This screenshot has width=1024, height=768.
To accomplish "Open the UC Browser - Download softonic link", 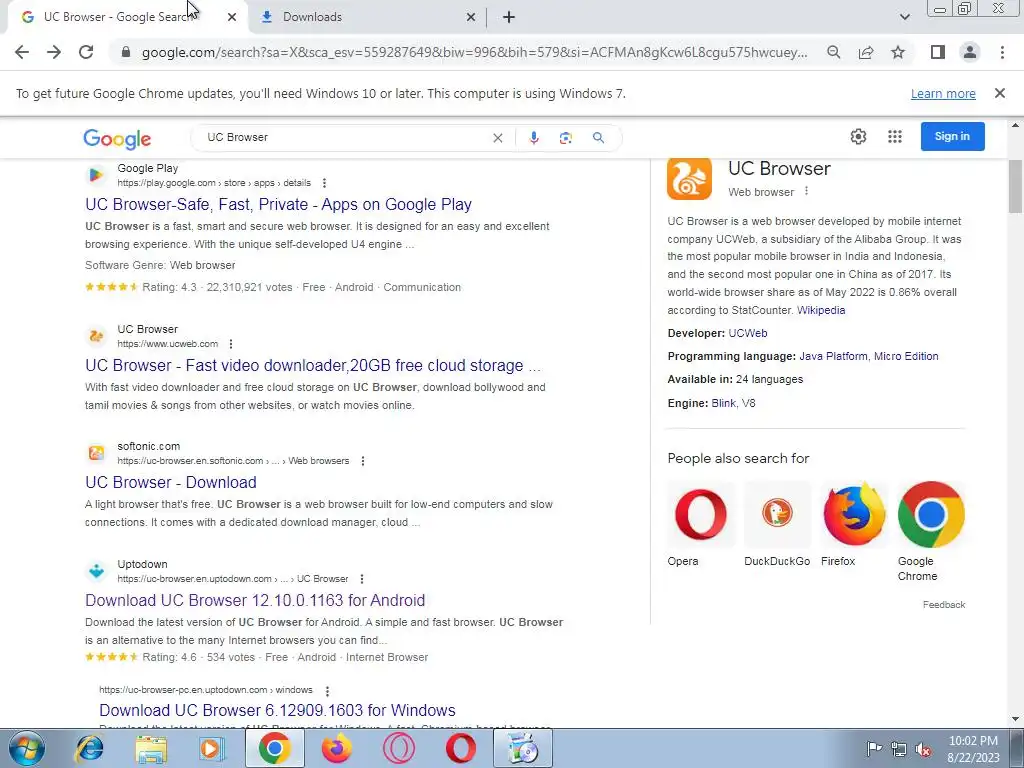I will point(170,483).
